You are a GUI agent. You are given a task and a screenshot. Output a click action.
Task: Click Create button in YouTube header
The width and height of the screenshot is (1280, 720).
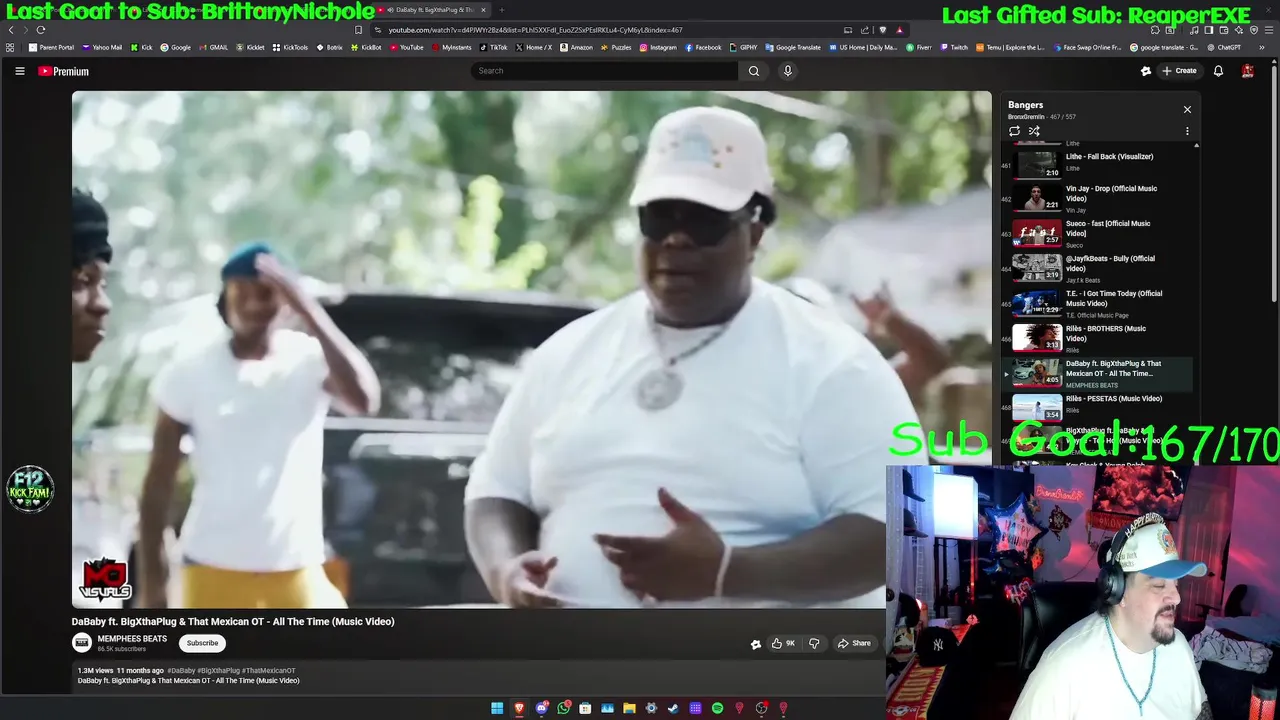[x=1179, y=71]
